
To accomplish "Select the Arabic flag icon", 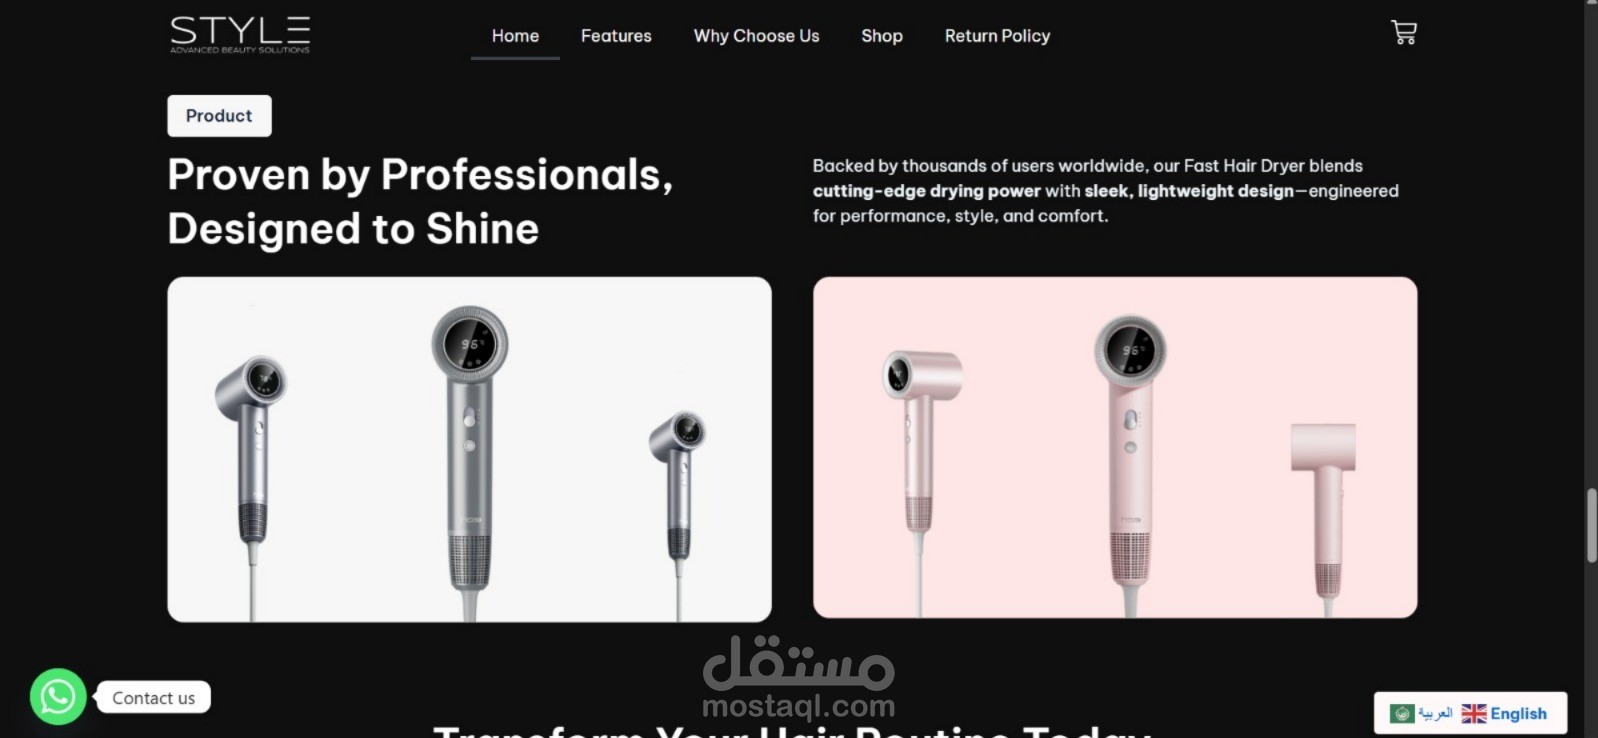I will (x=1402, y=714).
